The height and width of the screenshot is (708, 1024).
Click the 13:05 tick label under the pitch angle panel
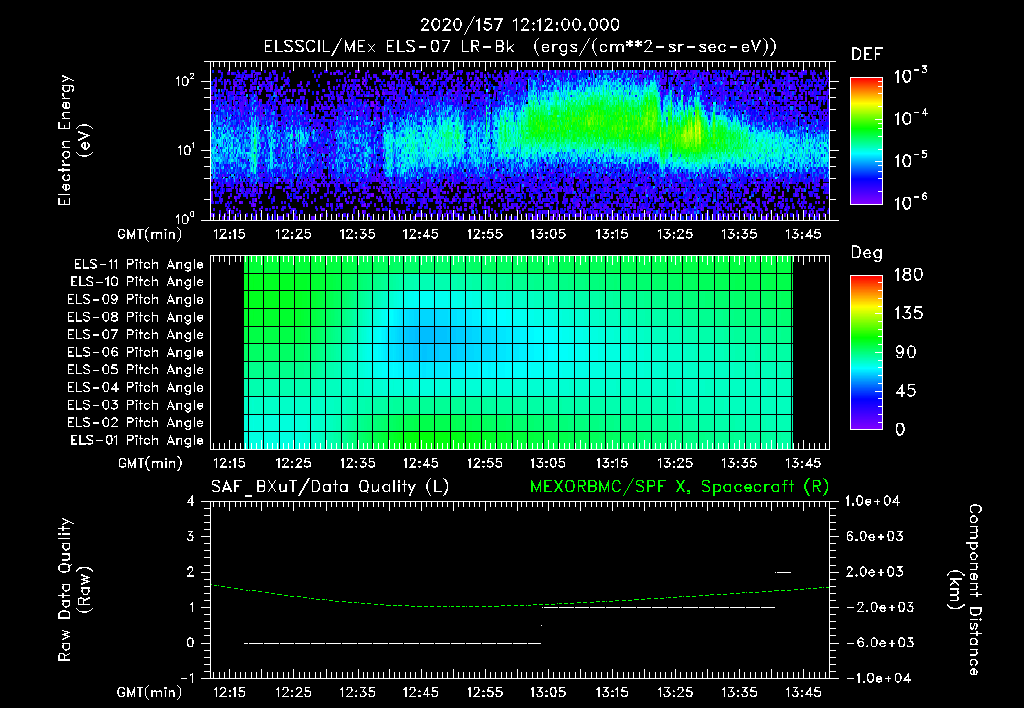tap(547, 464)
